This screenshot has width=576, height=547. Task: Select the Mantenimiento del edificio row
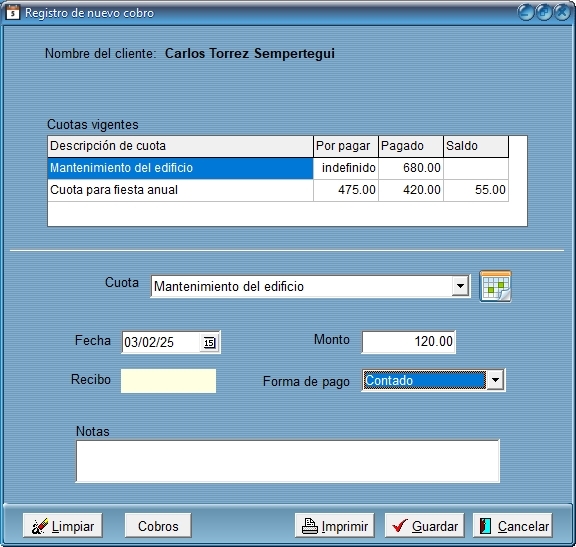click(x=278, y=168)
